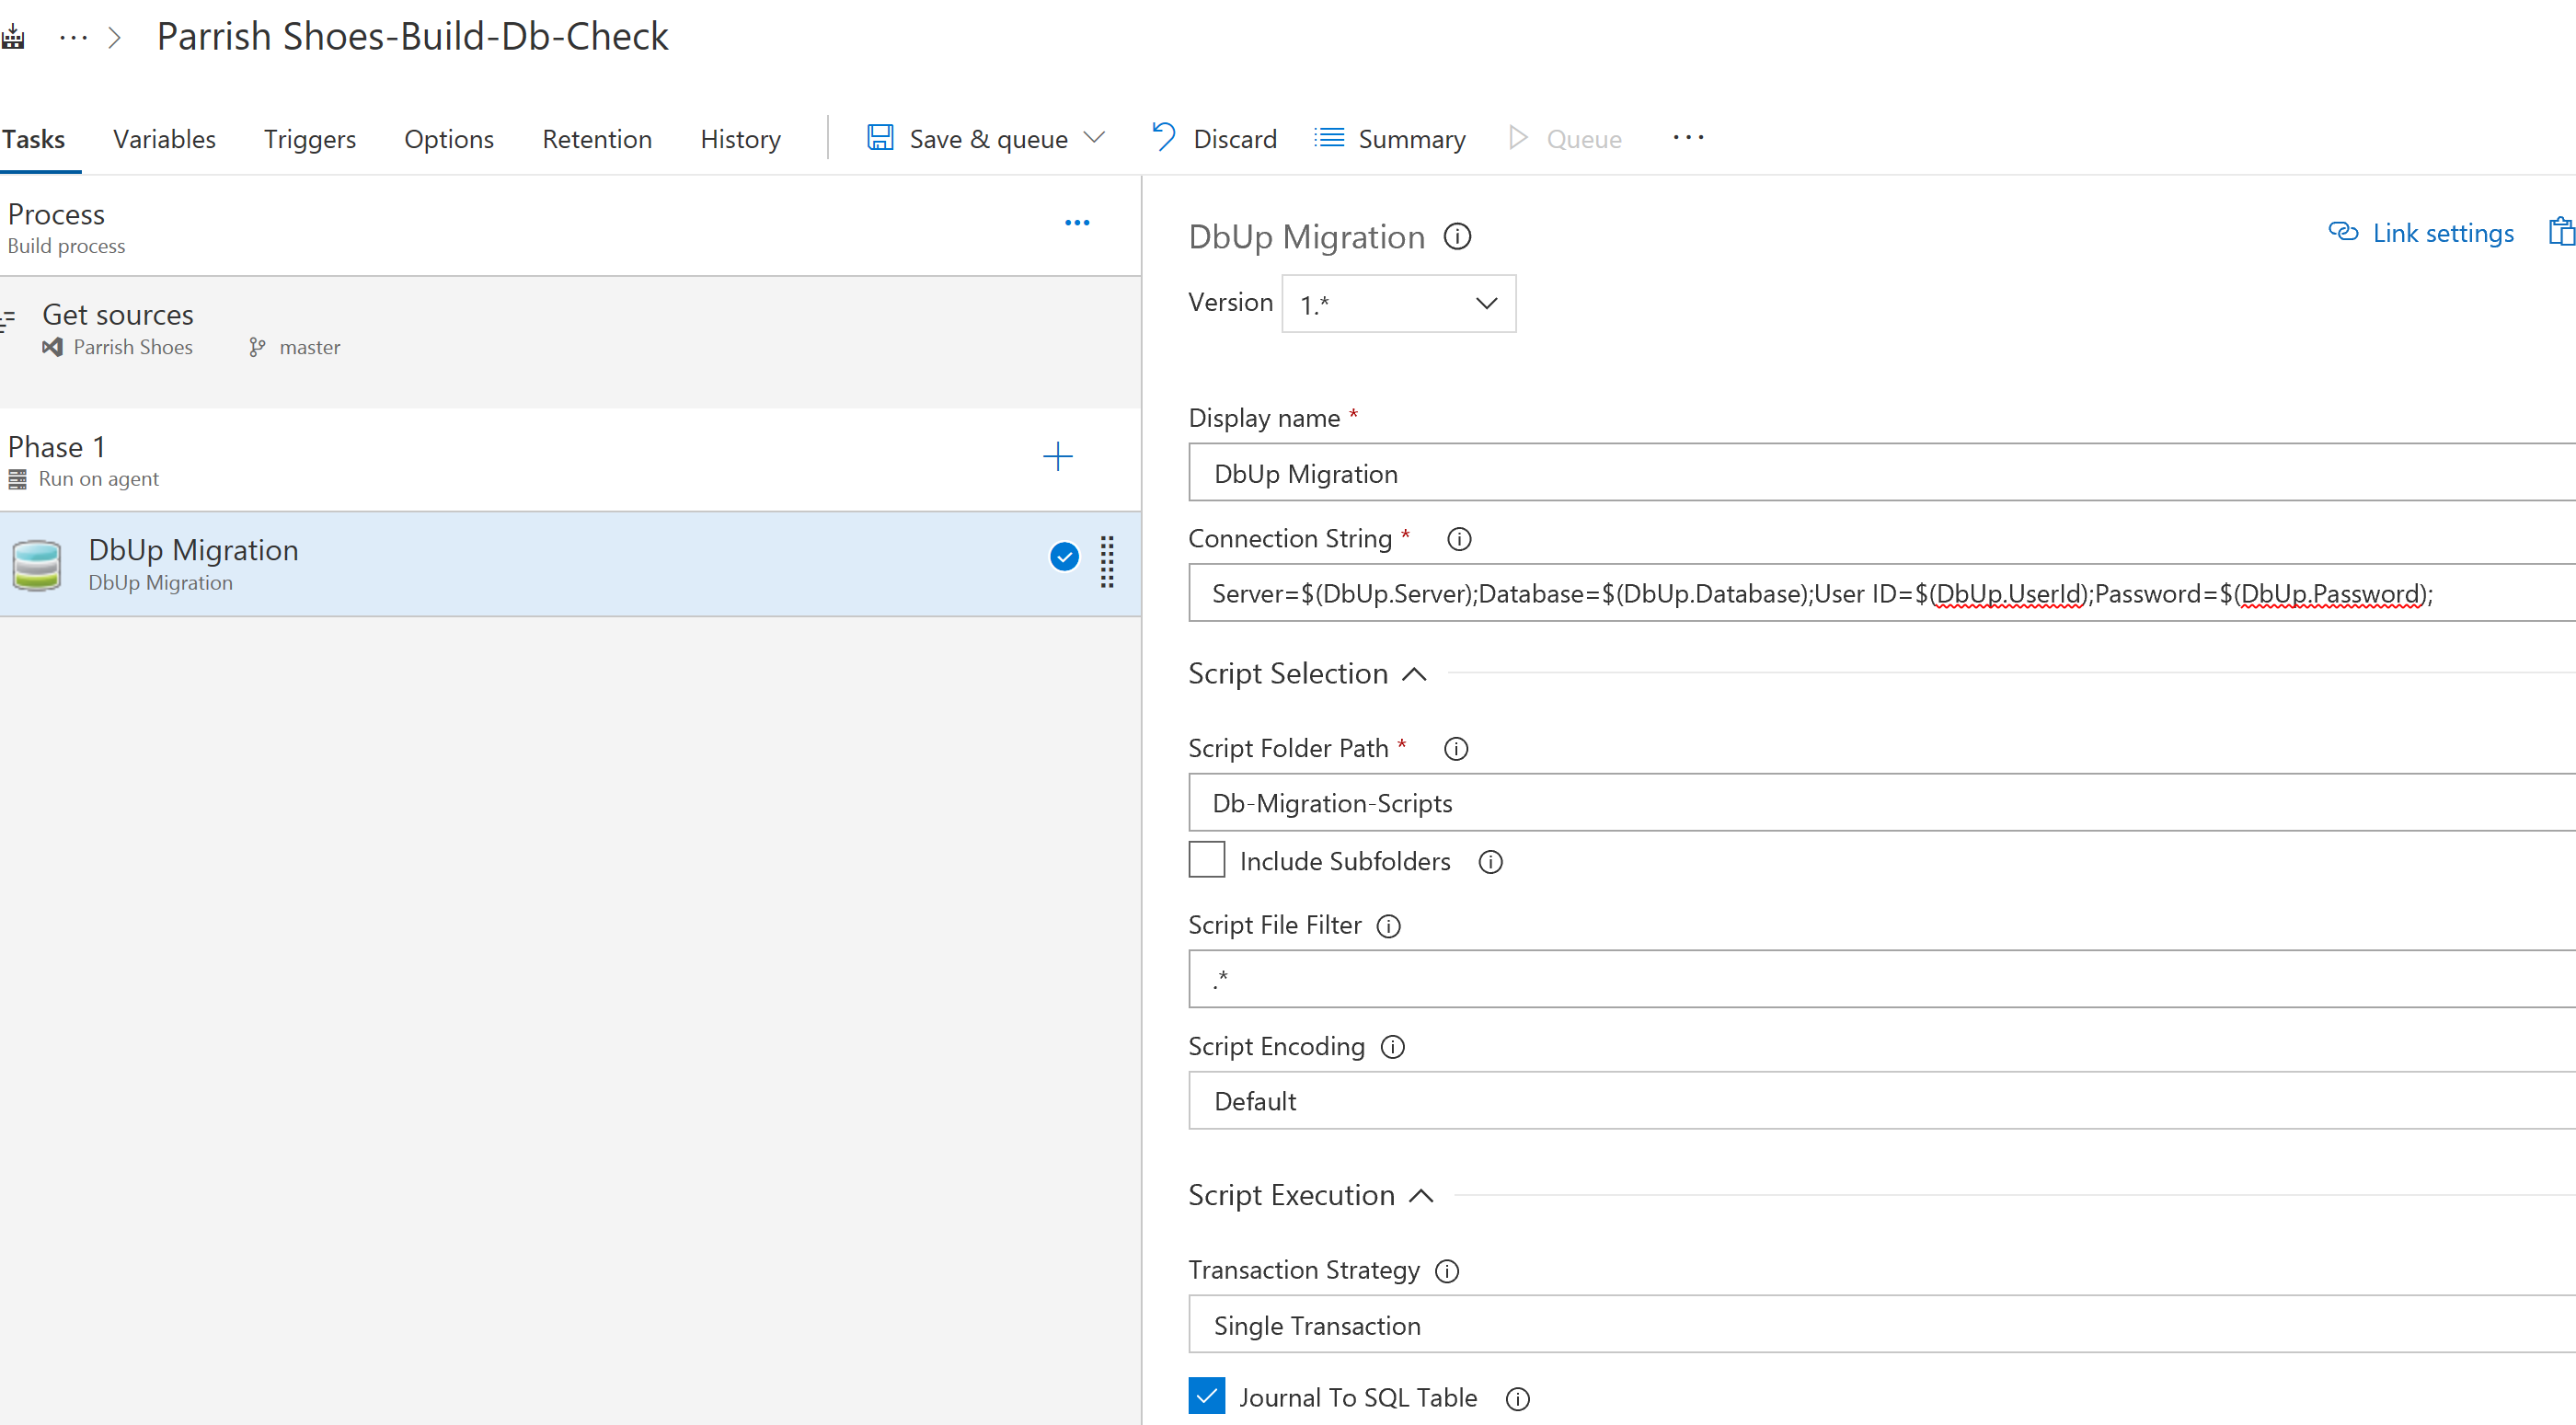
Task: Click the info icon beside DbUp Migration title
Action: click(x=1457, y=237)
